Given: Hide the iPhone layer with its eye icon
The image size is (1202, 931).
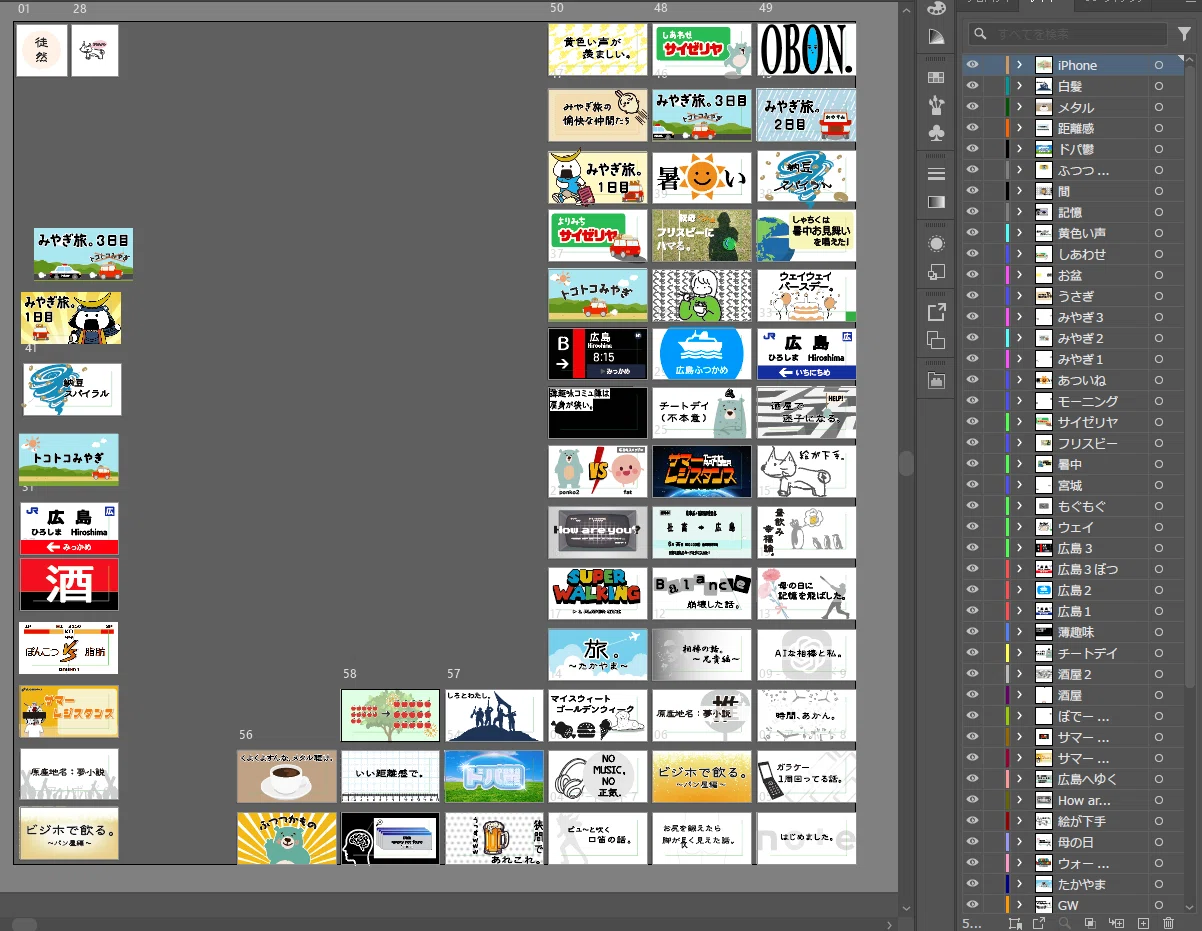Looking at the screenshot, I should point(972,65).
